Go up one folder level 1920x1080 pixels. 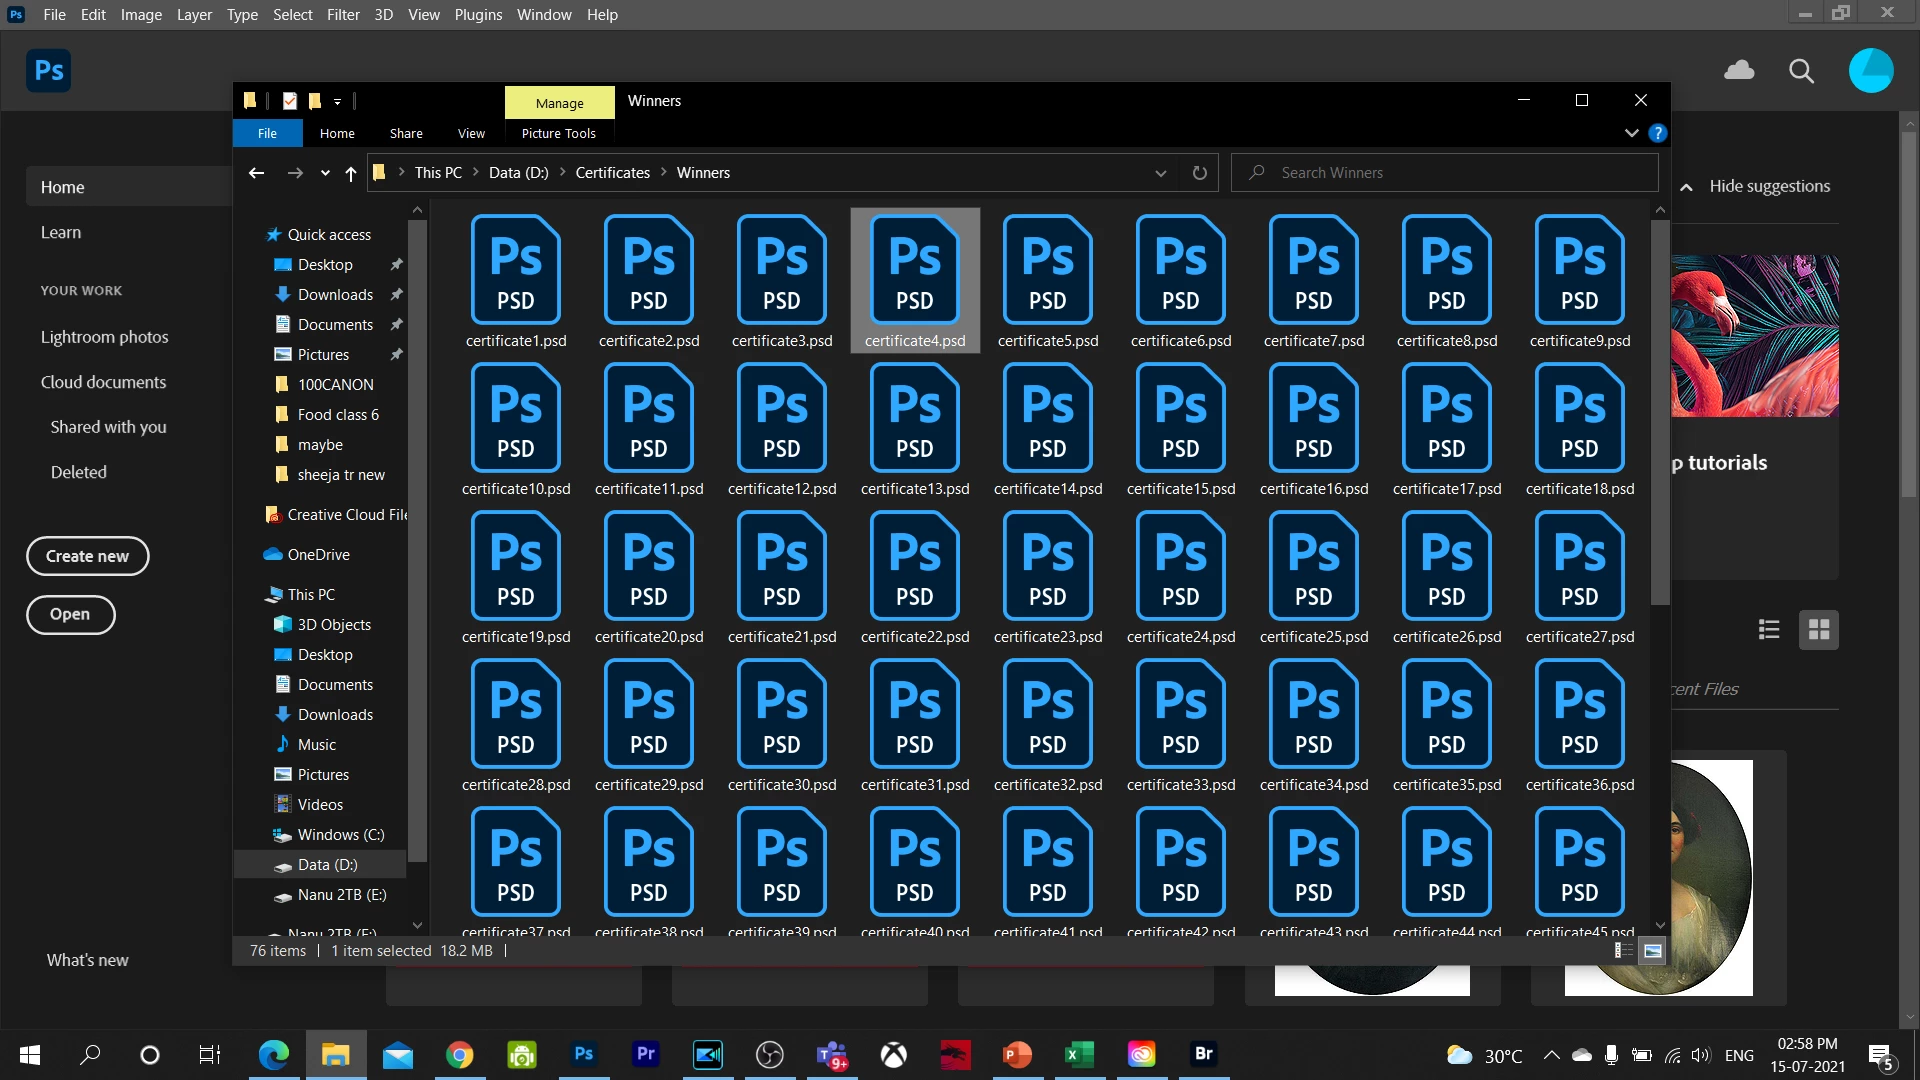click(350, 173)
